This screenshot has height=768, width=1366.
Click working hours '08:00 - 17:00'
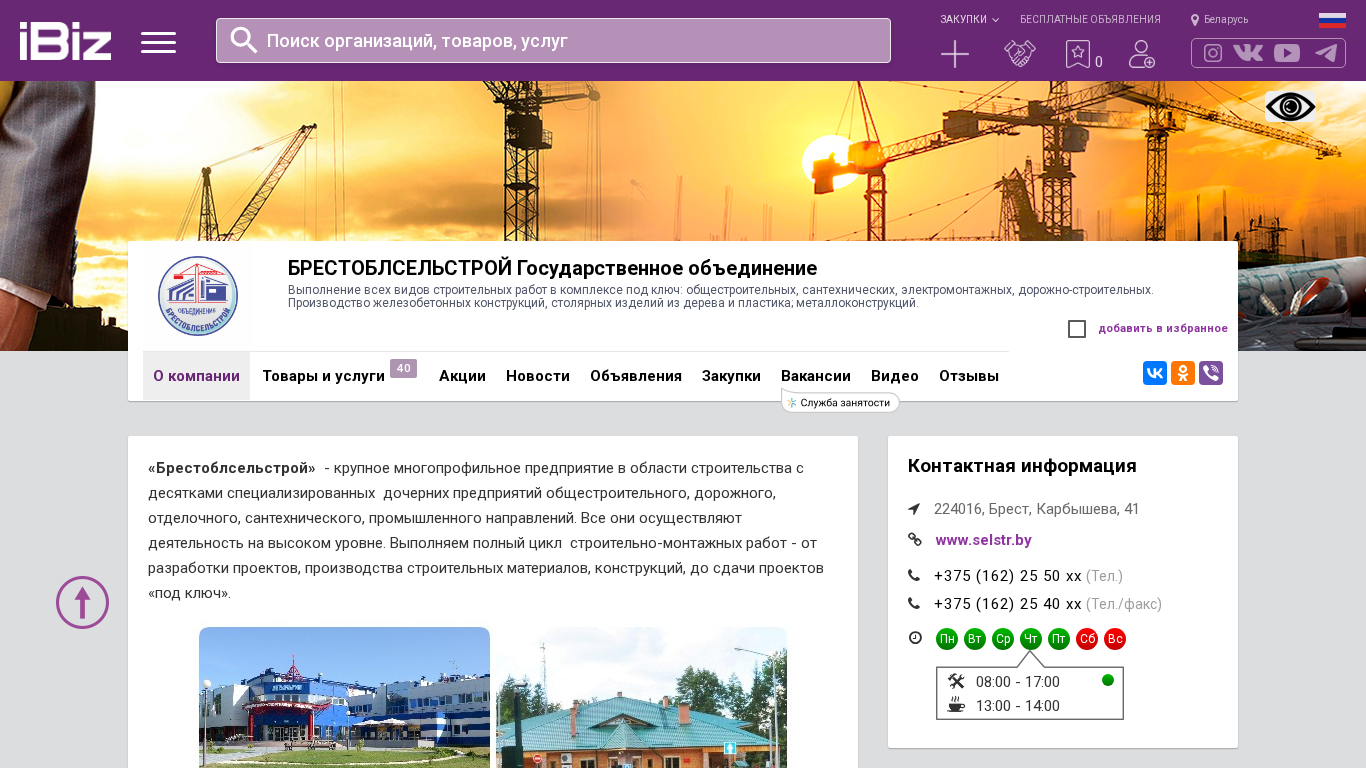click(x=1017, y=682)
